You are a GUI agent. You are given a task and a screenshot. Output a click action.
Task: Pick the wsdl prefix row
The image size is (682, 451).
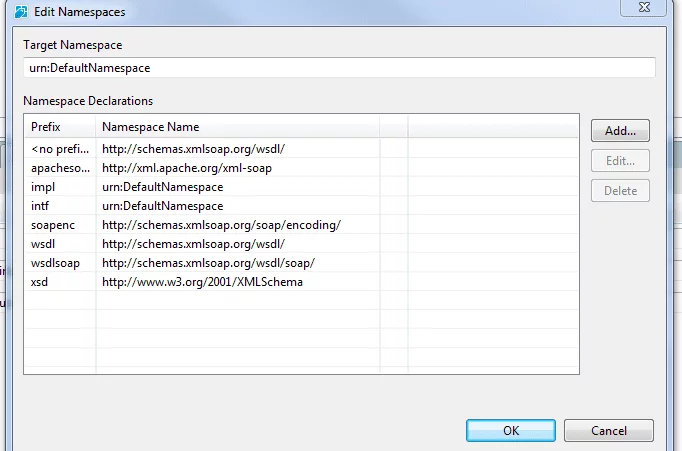pyautogui.click(x=60, y=244)
